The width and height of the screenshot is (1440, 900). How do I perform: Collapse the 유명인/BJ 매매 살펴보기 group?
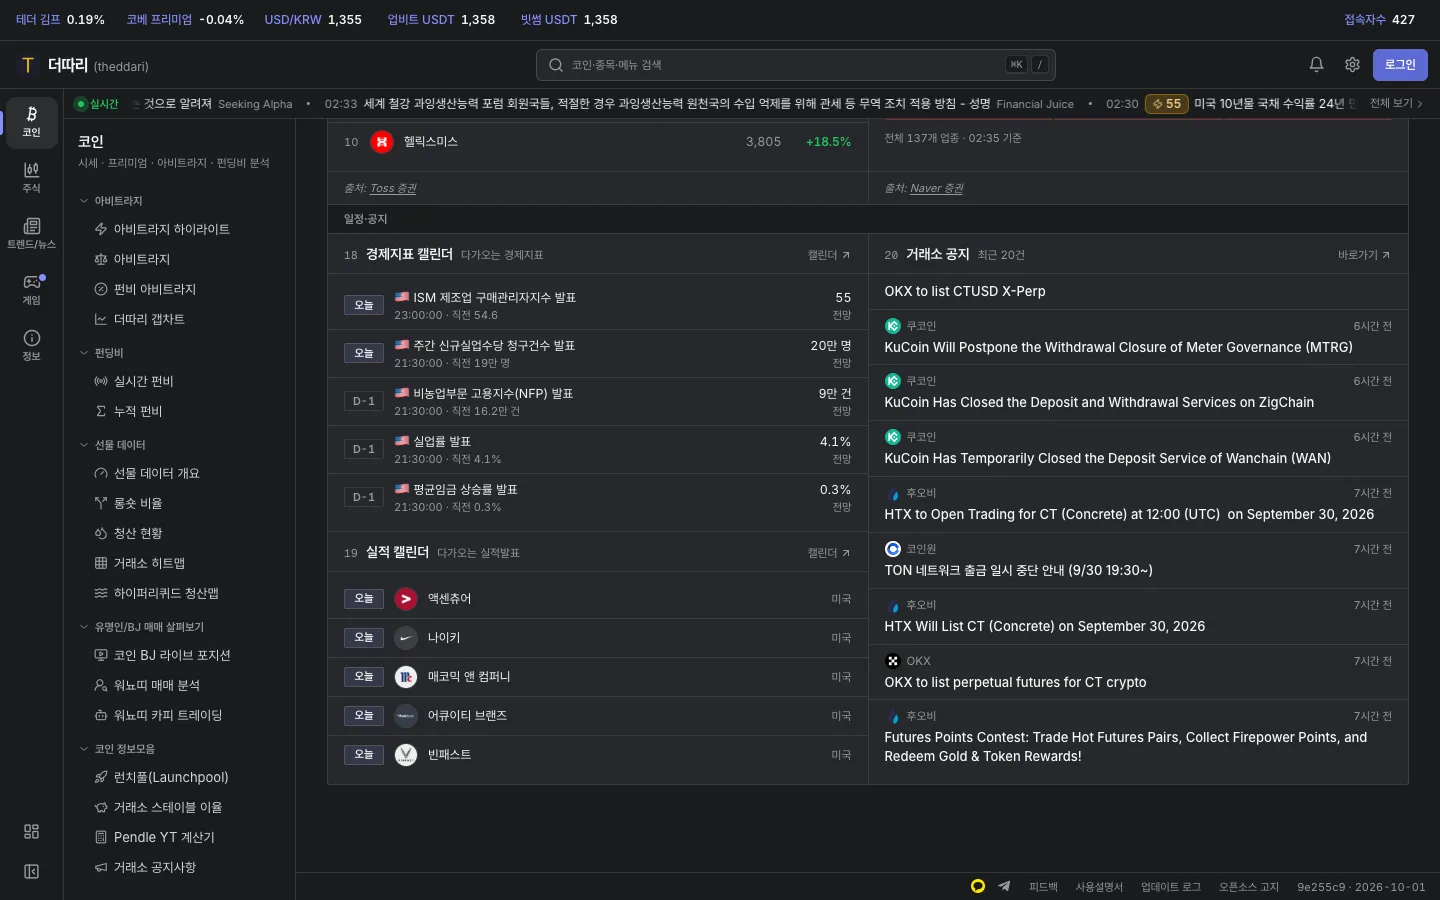[x=141, y=627]
